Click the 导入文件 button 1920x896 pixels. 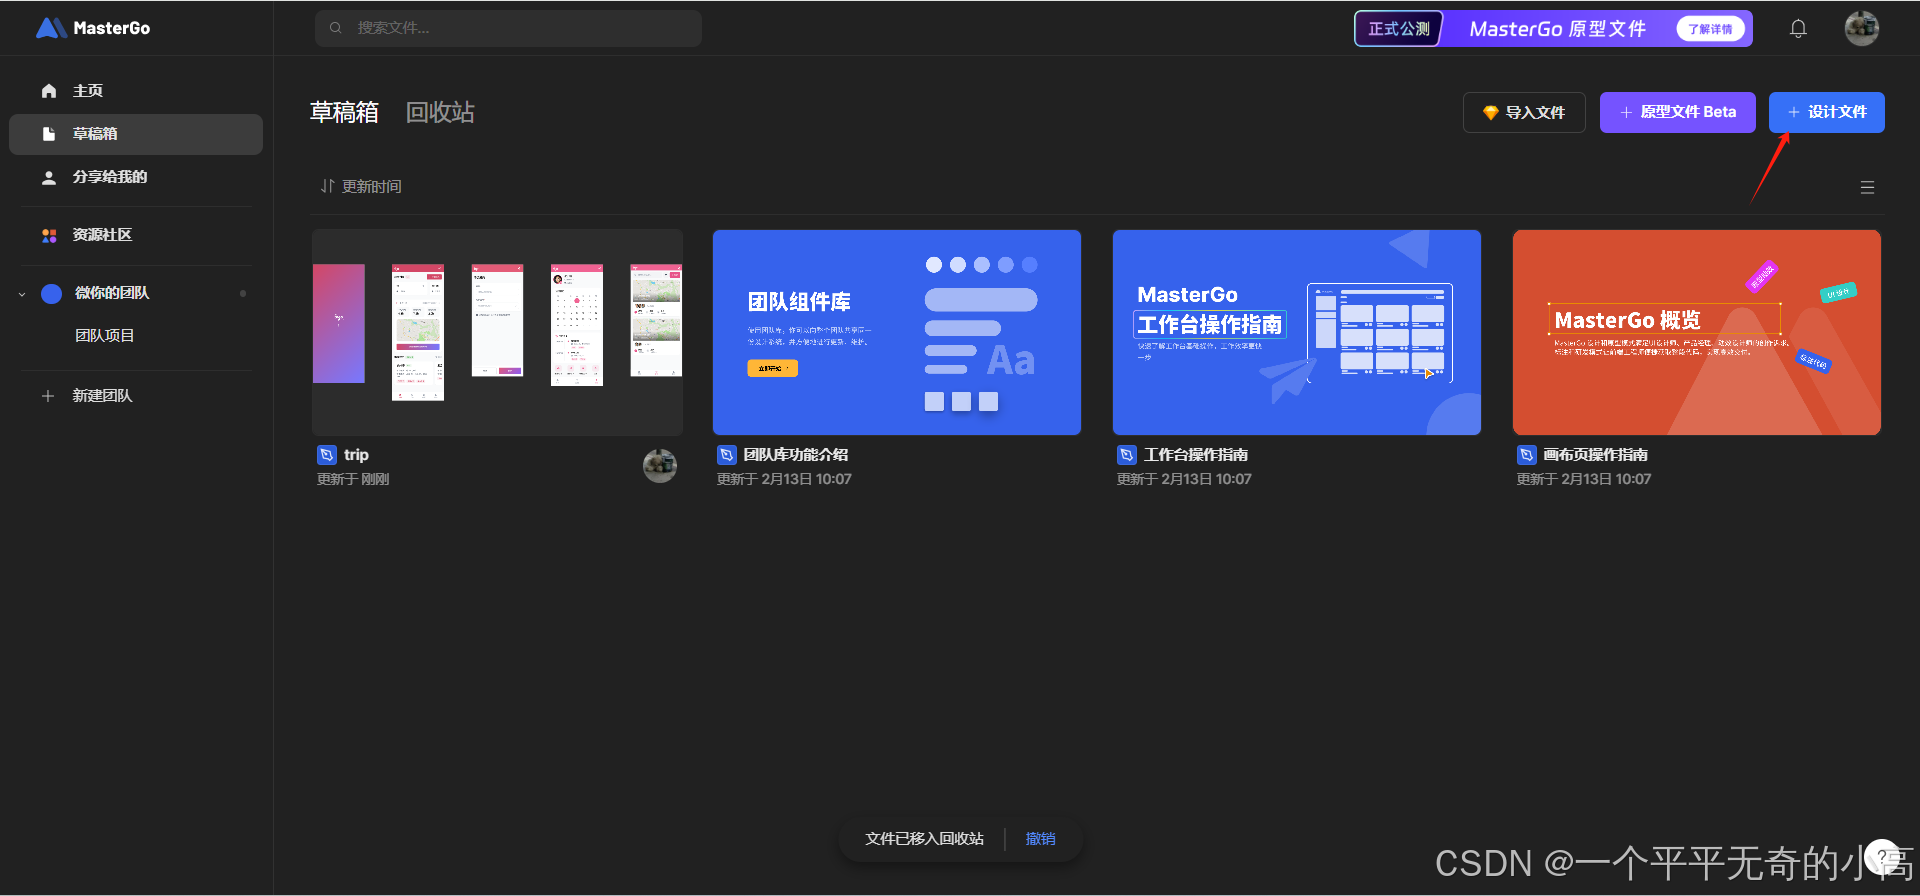coord(1524,112)
